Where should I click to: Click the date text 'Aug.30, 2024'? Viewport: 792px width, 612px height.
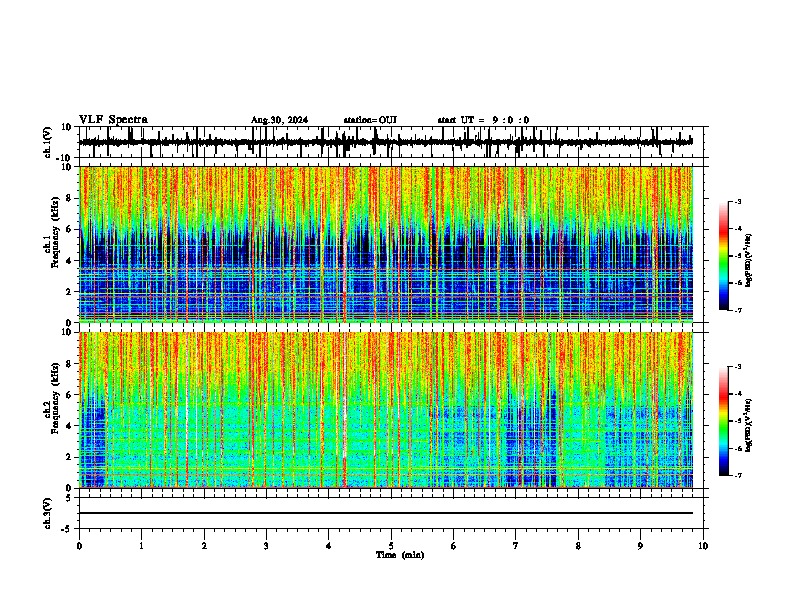(x=279, y=120)
